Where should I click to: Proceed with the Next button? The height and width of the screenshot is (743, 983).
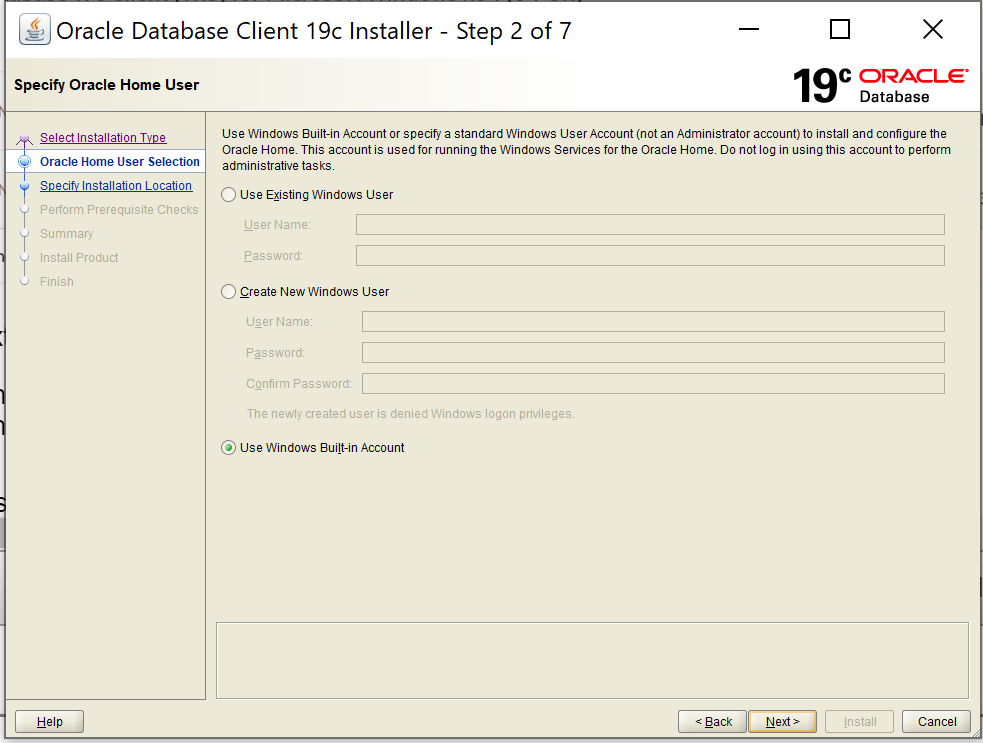point(782,721)
